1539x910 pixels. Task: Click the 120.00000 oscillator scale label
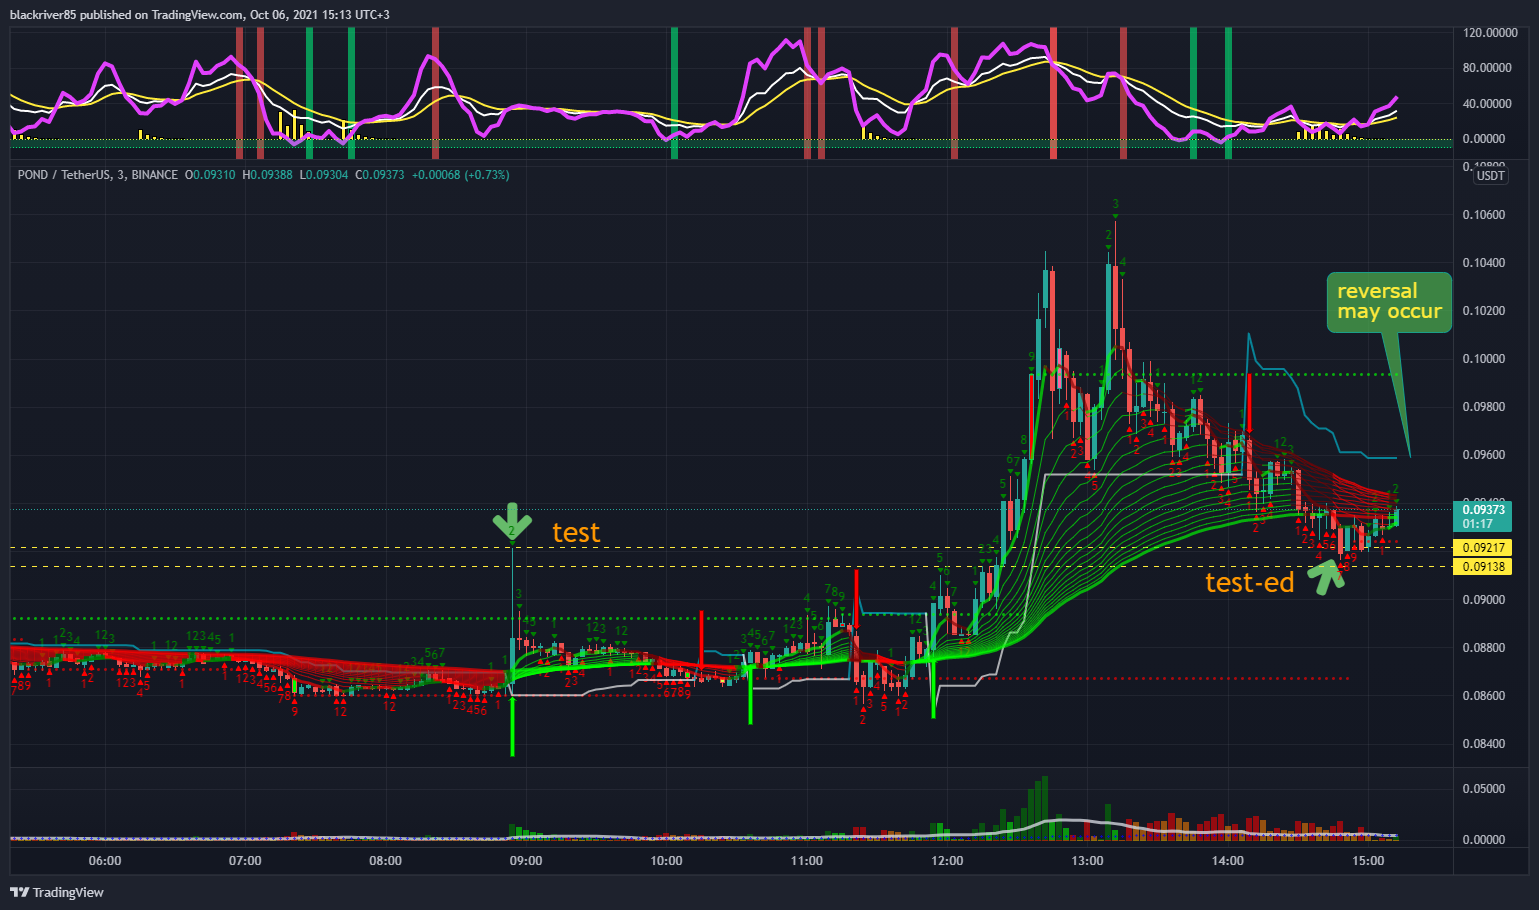[x=1490, y=33]
